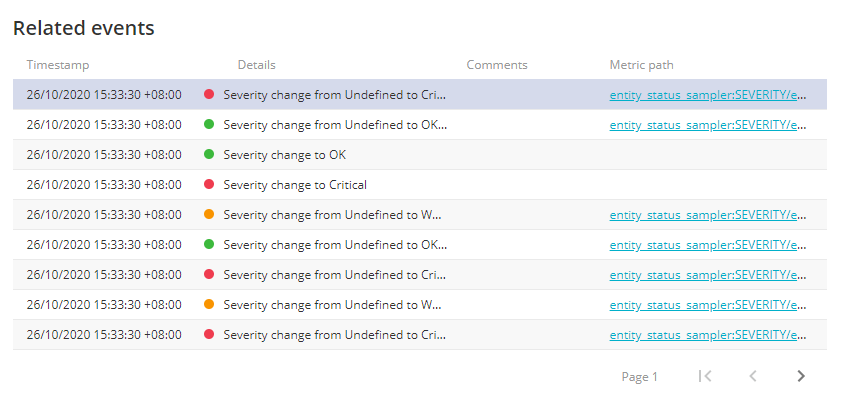
Task: Click the previous page arrow
Action: point(753,376)
